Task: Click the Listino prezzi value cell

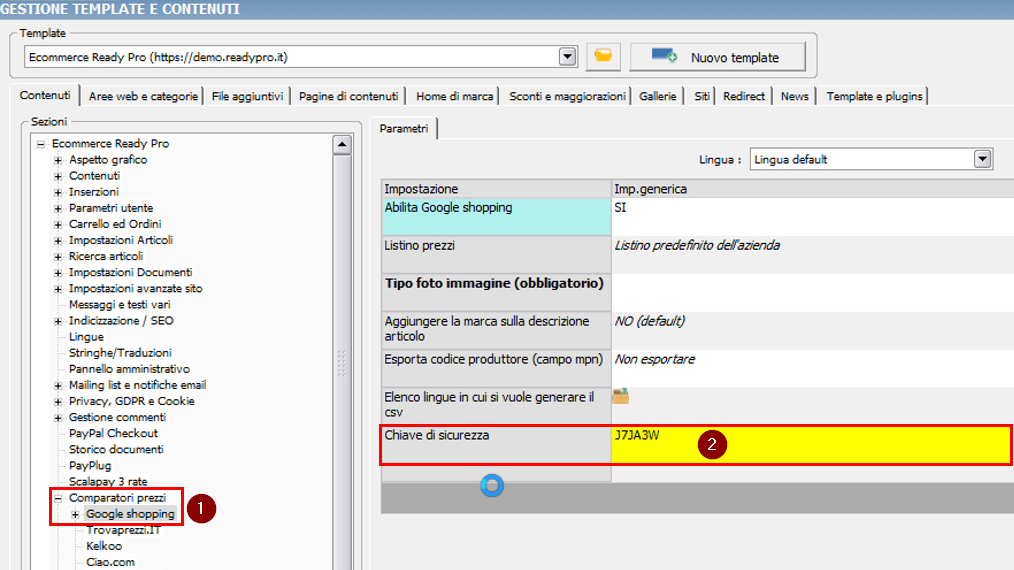Action: [x=812, y=254]
